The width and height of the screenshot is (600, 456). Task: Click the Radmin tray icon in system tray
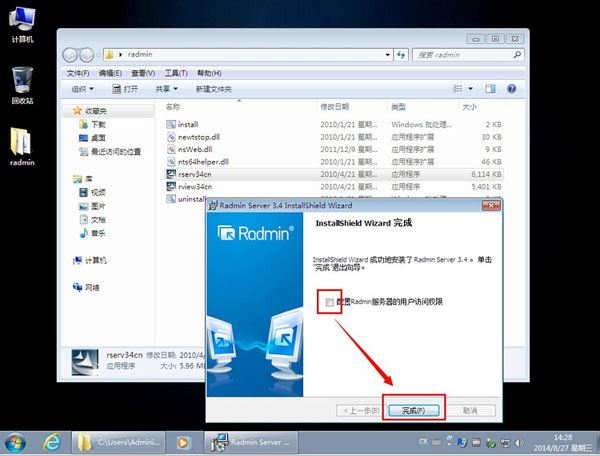coord(462,443)
